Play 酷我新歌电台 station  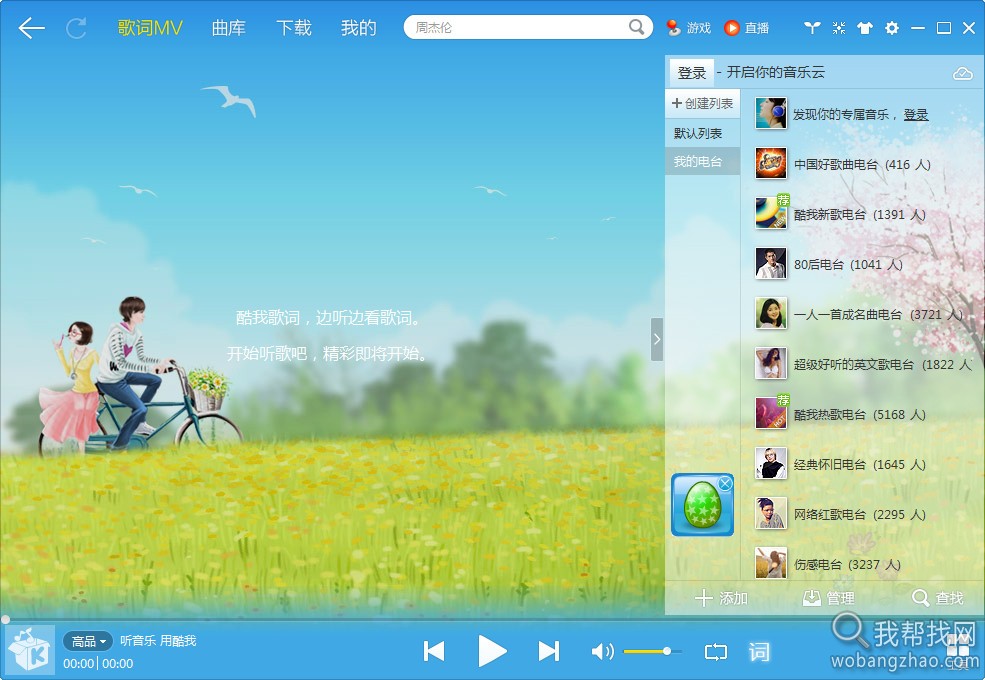(860, 214)
